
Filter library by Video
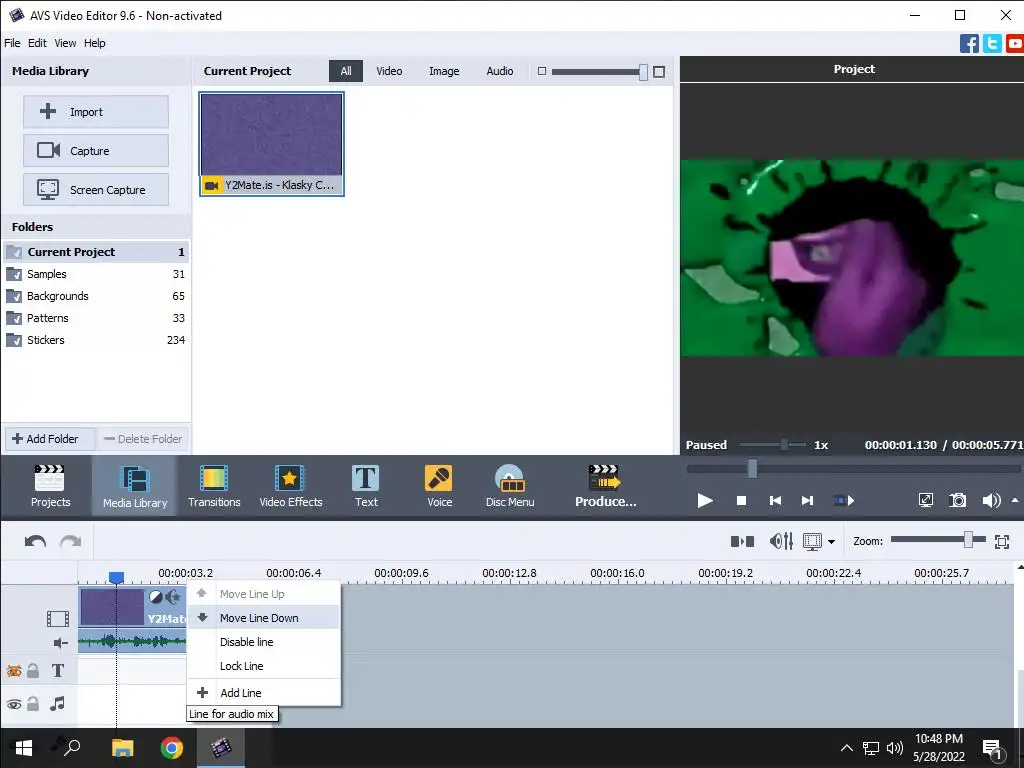click(389, 71)
